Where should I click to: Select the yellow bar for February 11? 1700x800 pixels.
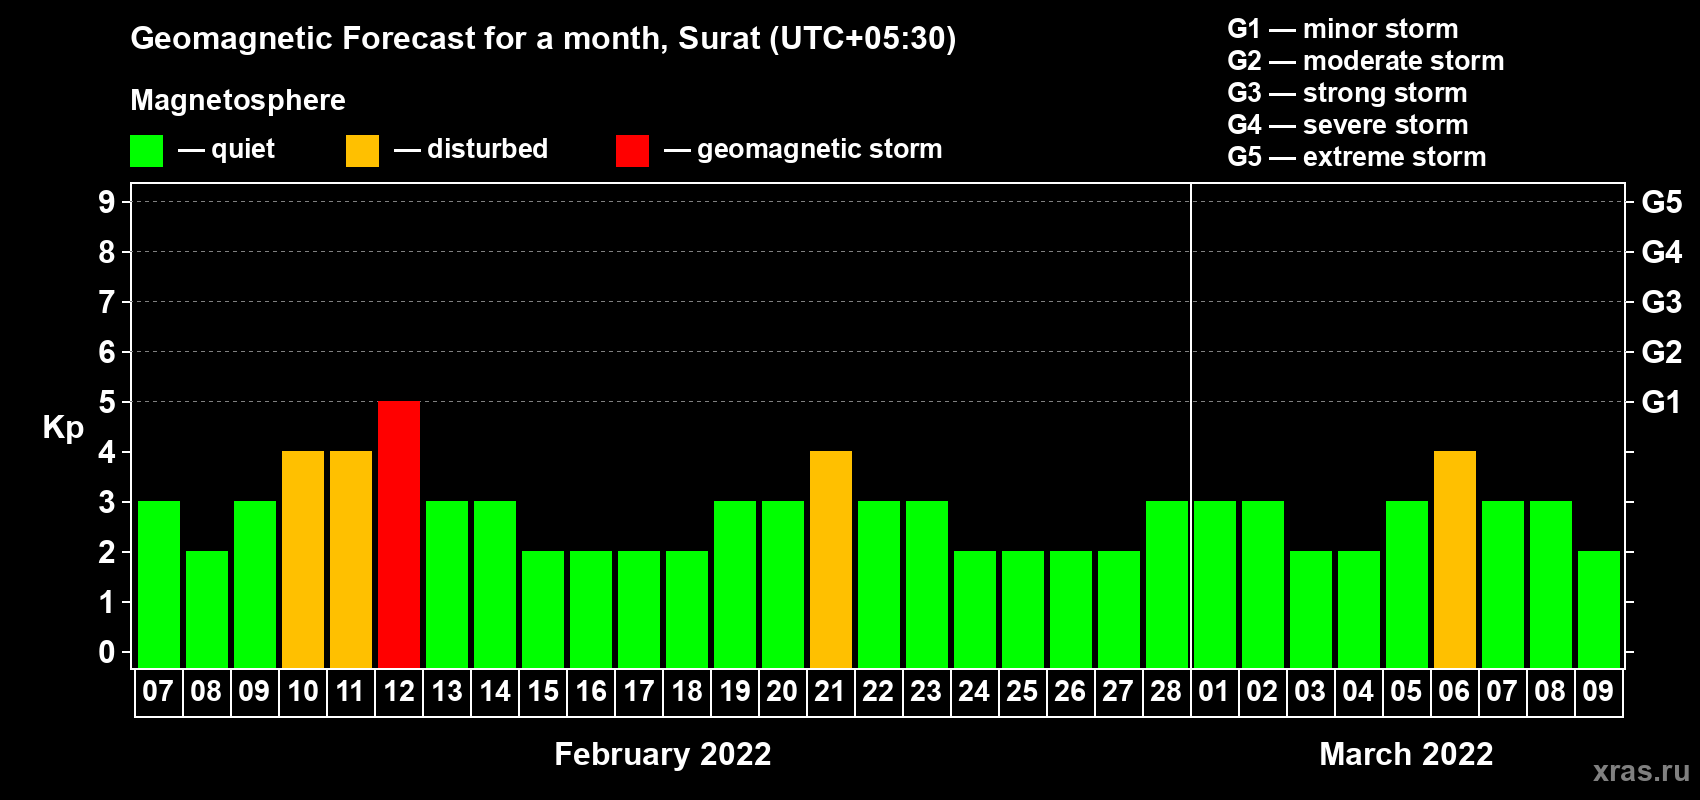pyautogui.click(x=351, y=560)
